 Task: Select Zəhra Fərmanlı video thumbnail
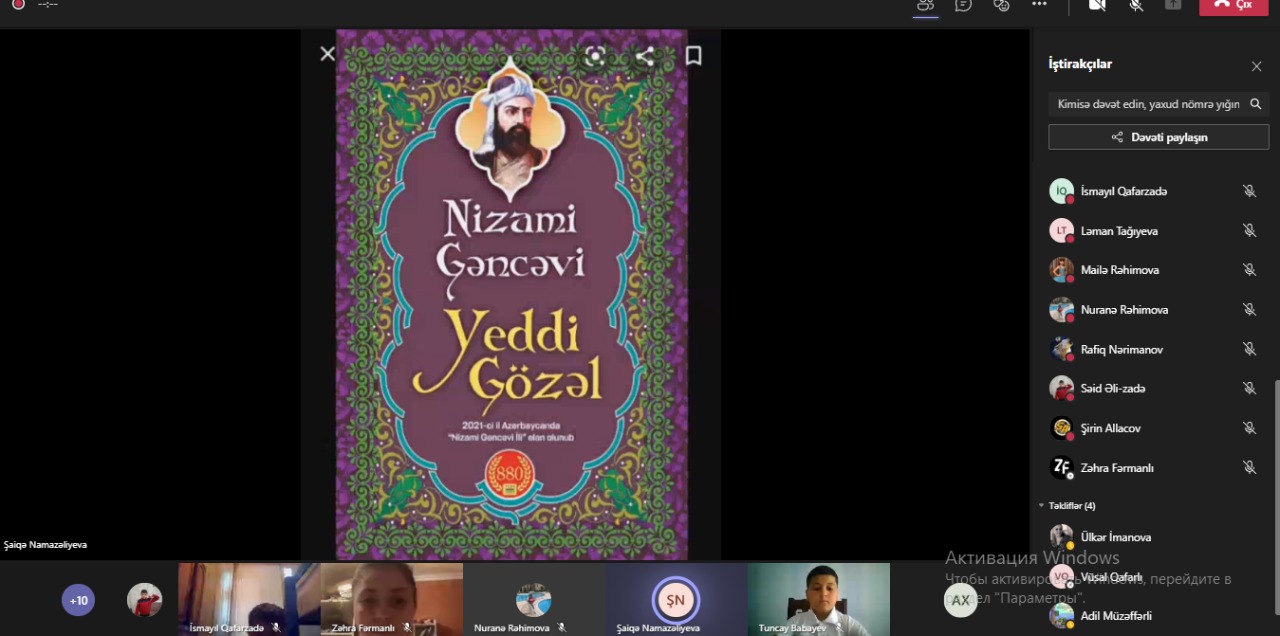coord(392,599)
